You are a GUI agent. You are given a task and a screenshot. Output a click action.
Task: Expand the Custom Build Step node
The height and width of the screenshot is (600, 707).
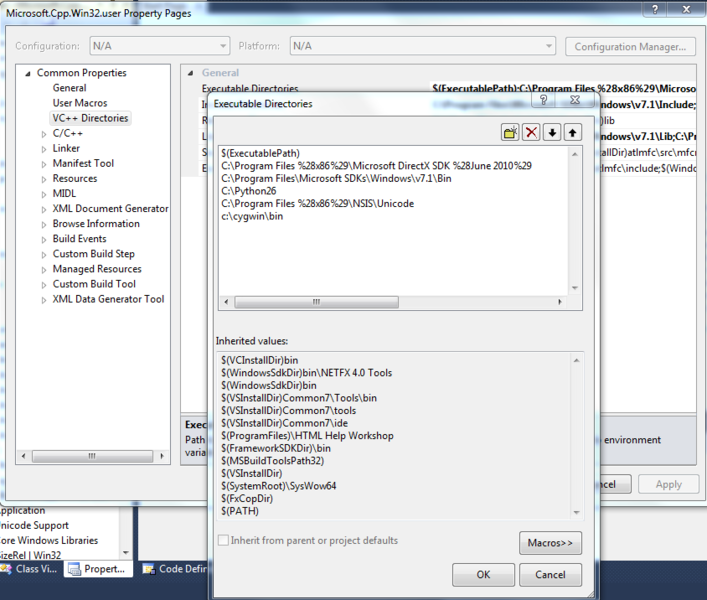[44, 255]
